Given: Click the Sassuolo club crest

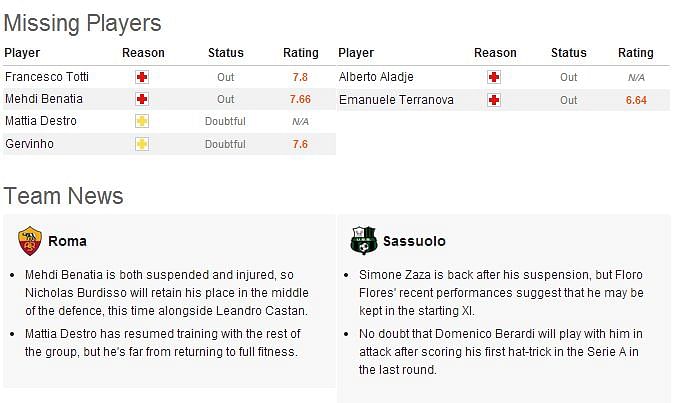Looking at the screenshot, I should click(362, 241).
